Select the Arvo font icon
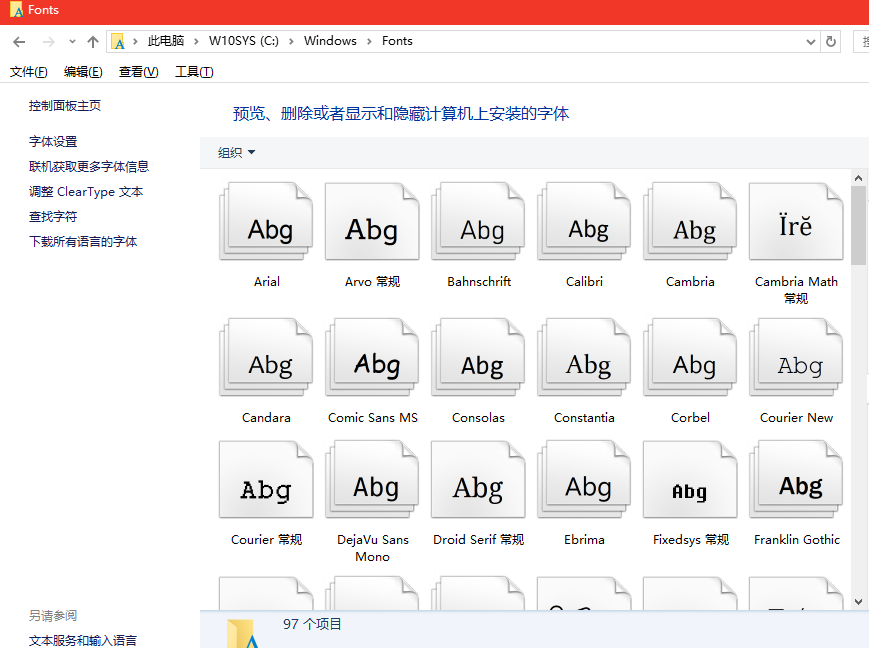Image resolution: width=869 pixels, height=648 pixels. click(x=372, y=221)
